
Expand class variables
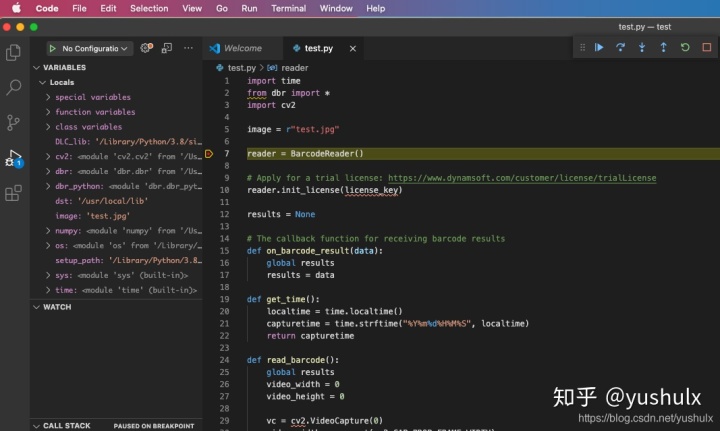[48, 127]
